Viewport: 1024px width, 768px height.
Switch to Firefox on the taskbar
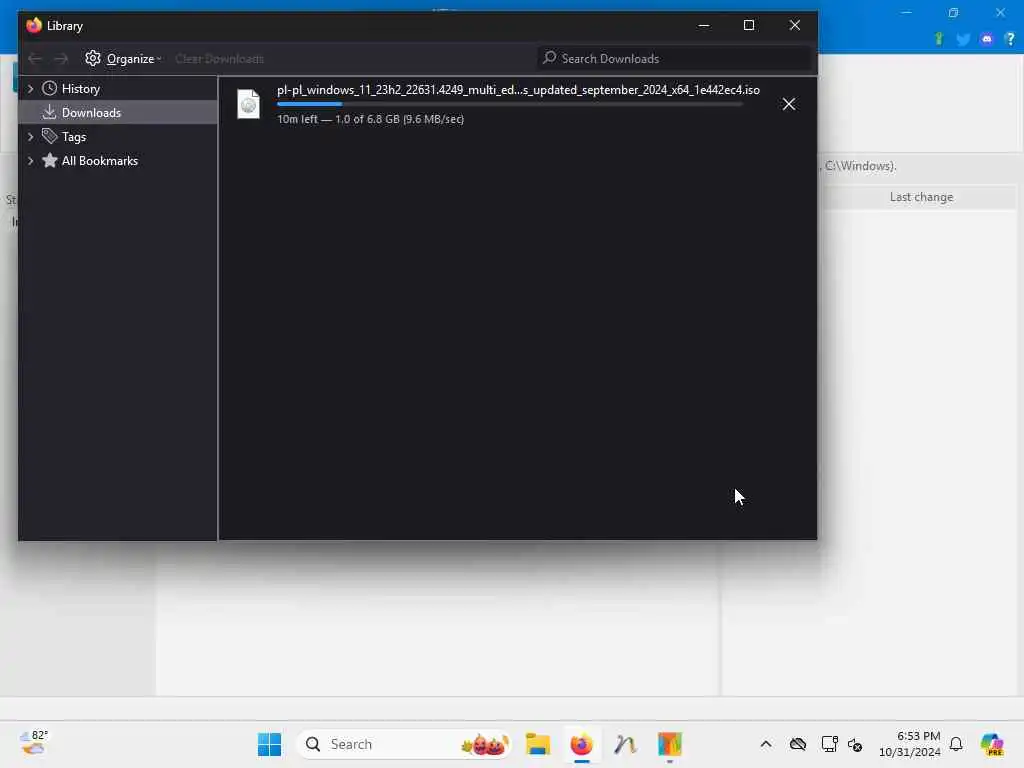[x=581, y=744]
